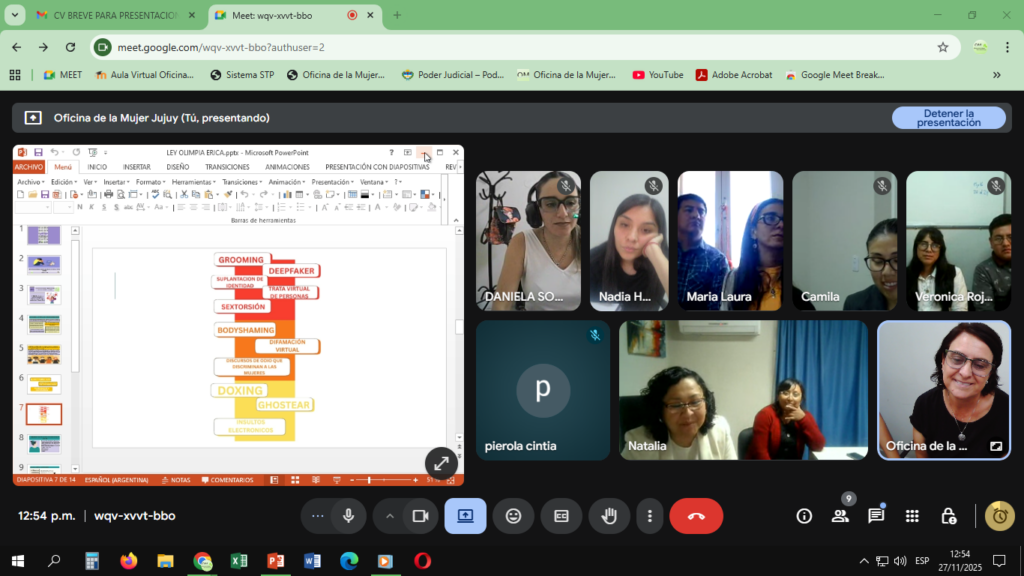Open host controls lock icon
The image size is (1024, 576).
click(948, 516)
